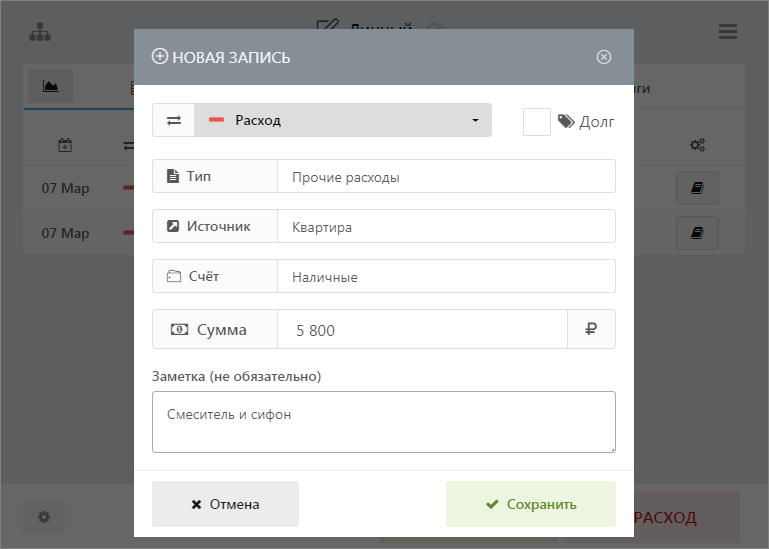
Task: Click the ruble currency symbol button
Action: 591,329
